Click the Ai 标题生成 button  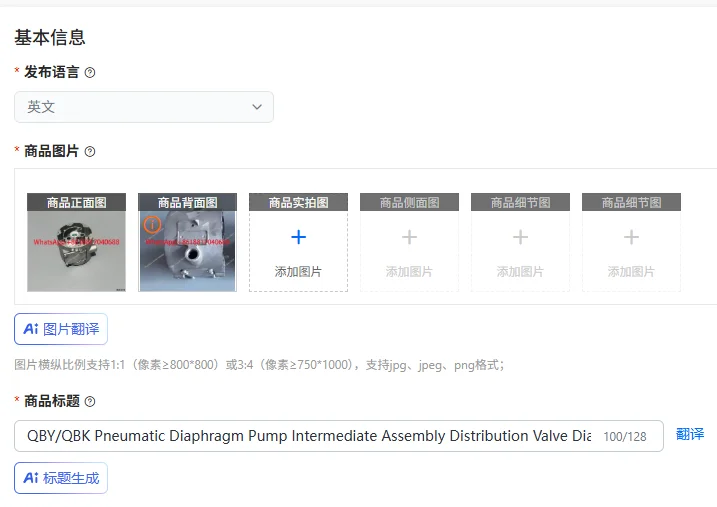(x=61, y=478)
